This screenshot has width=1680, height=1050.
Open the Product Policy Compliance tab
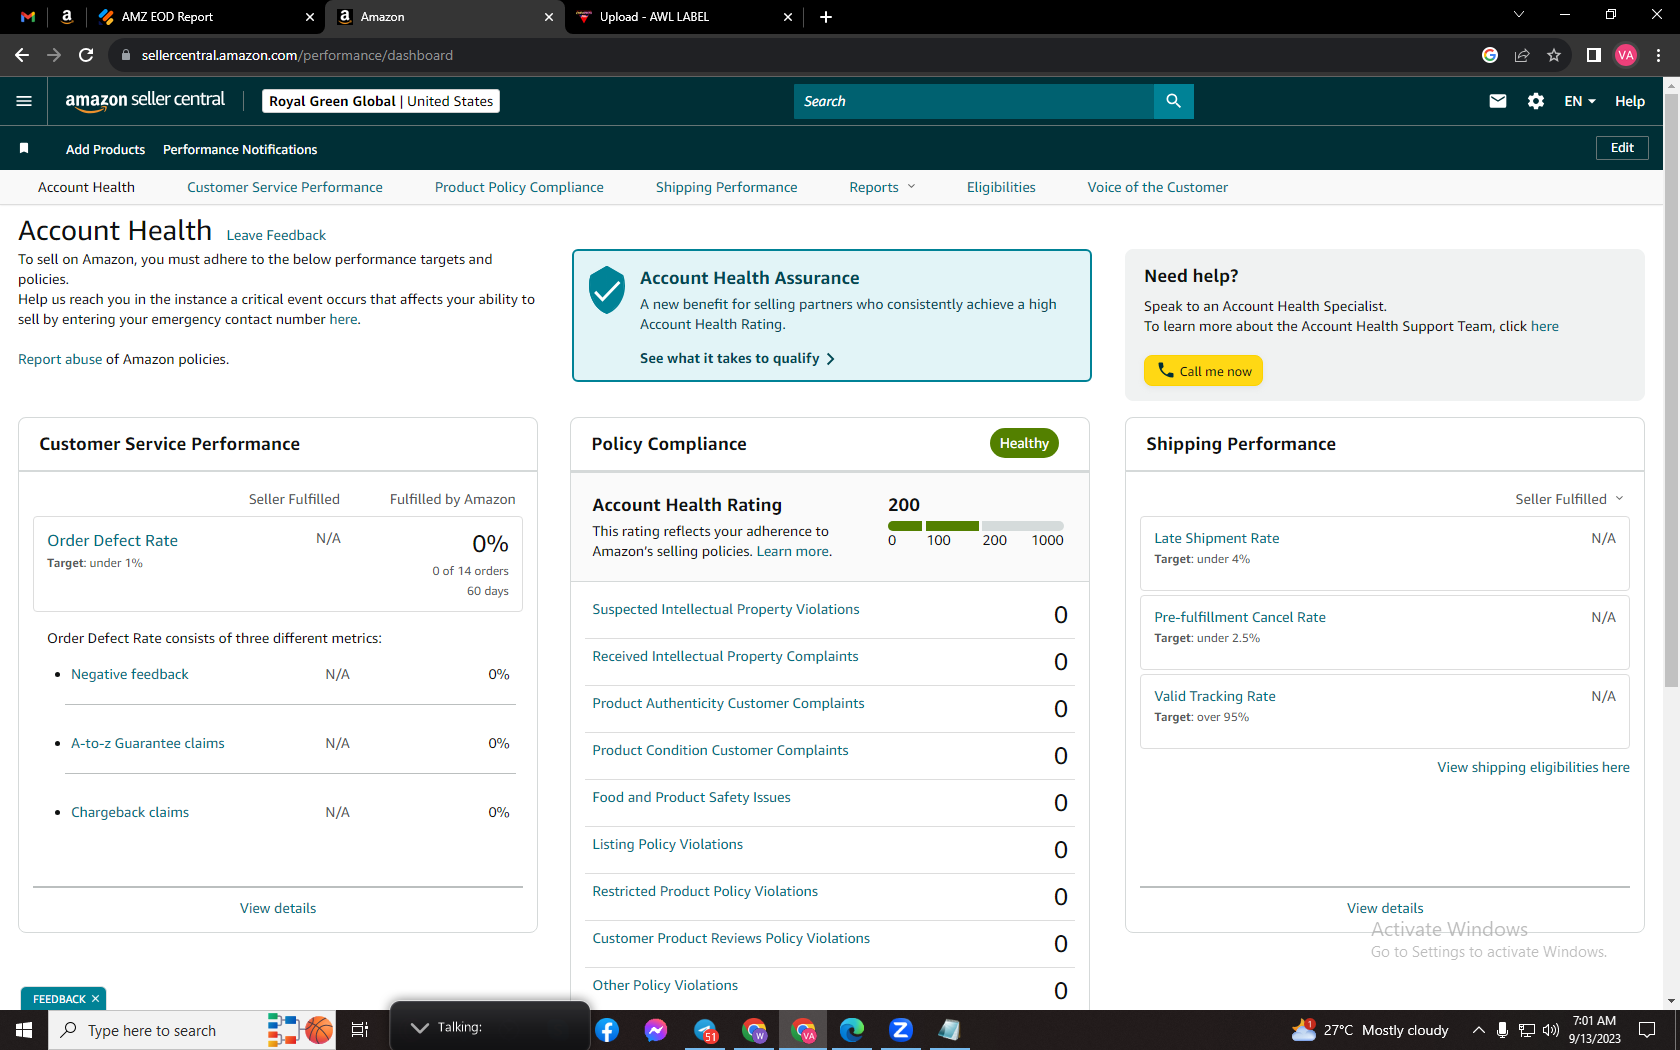coord(519,187)
